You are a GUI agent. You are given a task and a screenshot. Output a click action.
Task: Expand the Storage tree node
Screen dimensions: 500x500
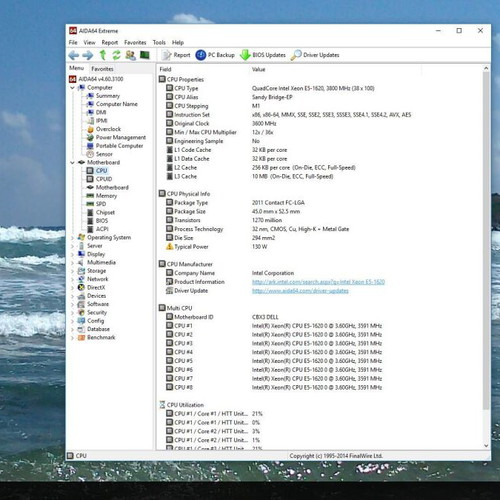pyautogui.click(x=72, y=271)
